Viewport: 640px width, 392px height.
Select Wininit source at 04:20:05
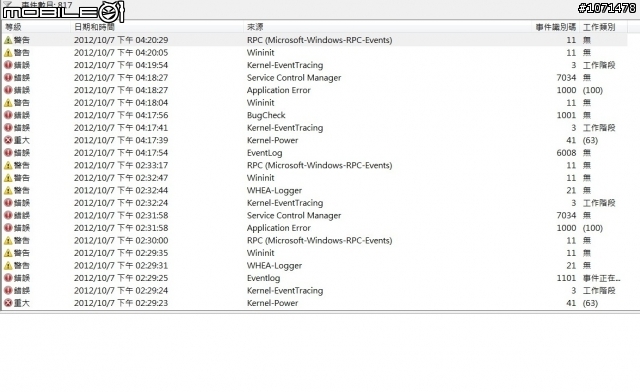(x=260, y=53)
